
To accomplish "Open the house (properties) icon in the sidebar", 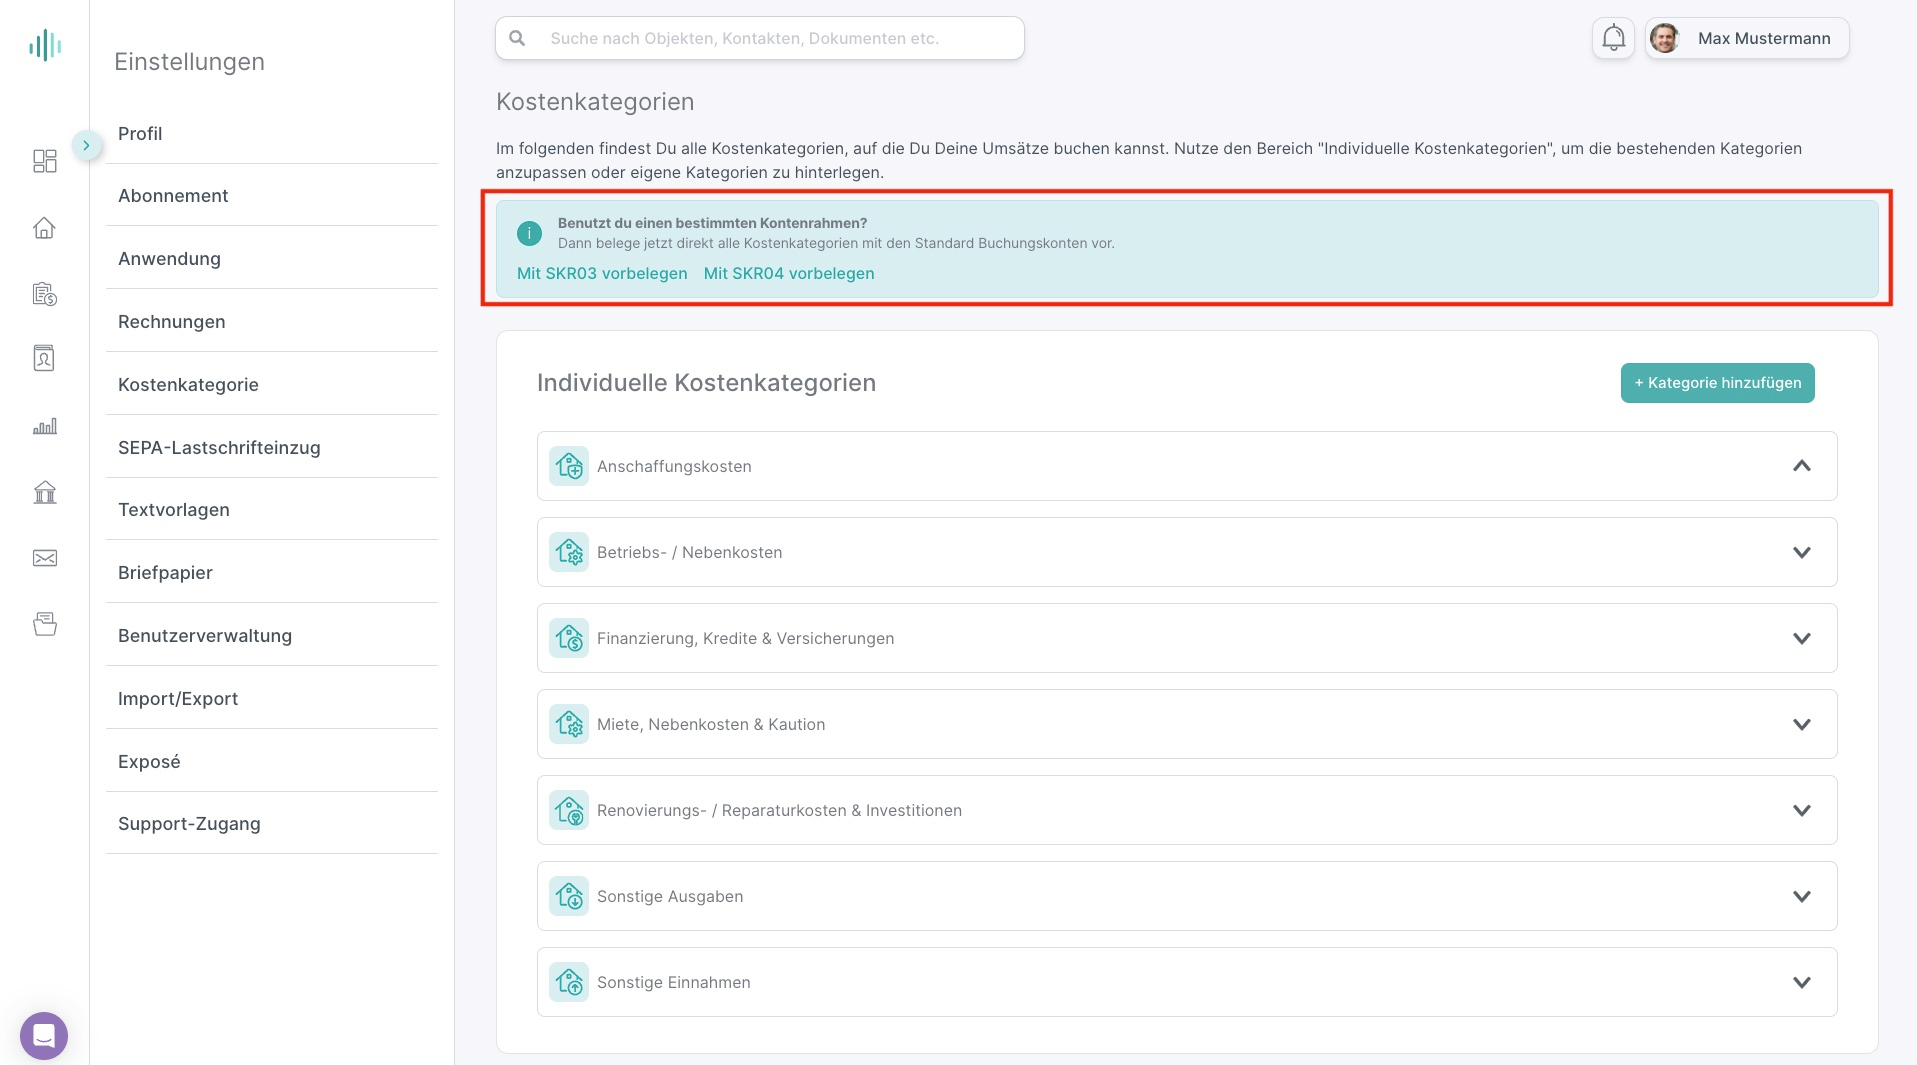I will coord(45,228).
